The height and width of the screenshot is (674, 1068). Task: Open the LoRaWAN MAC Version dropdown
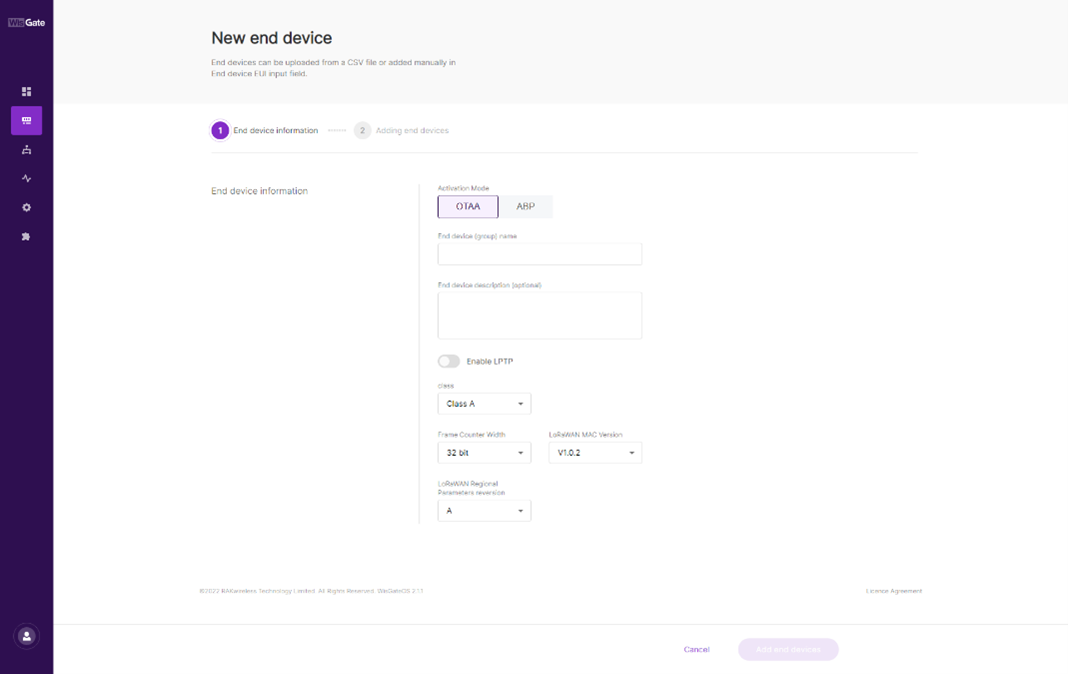click(x=595, y=453)
